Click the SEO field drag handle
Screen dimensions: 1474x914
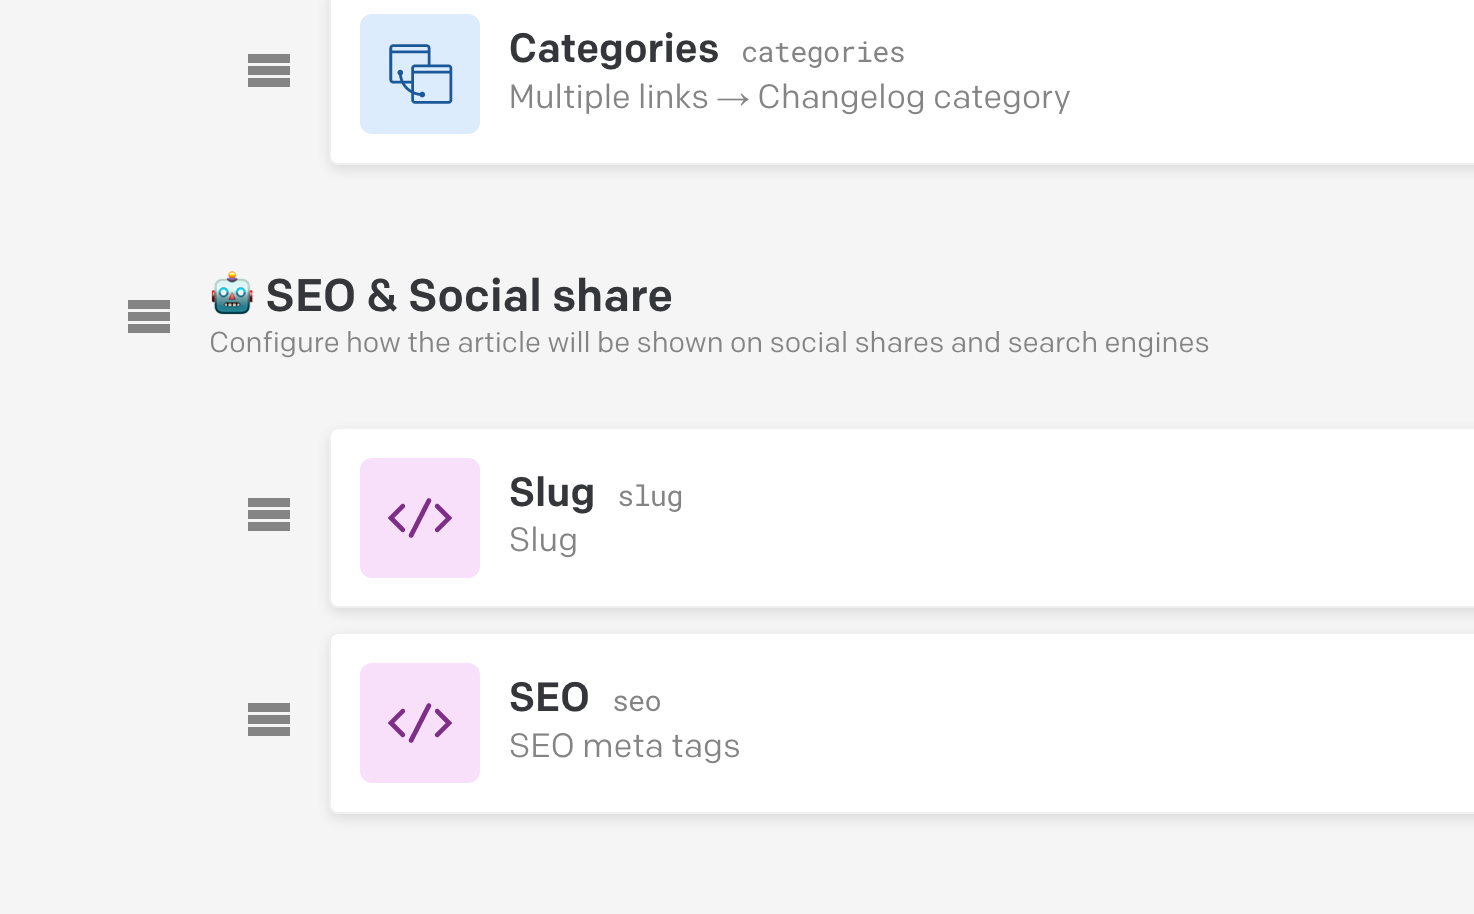(269, 720)
